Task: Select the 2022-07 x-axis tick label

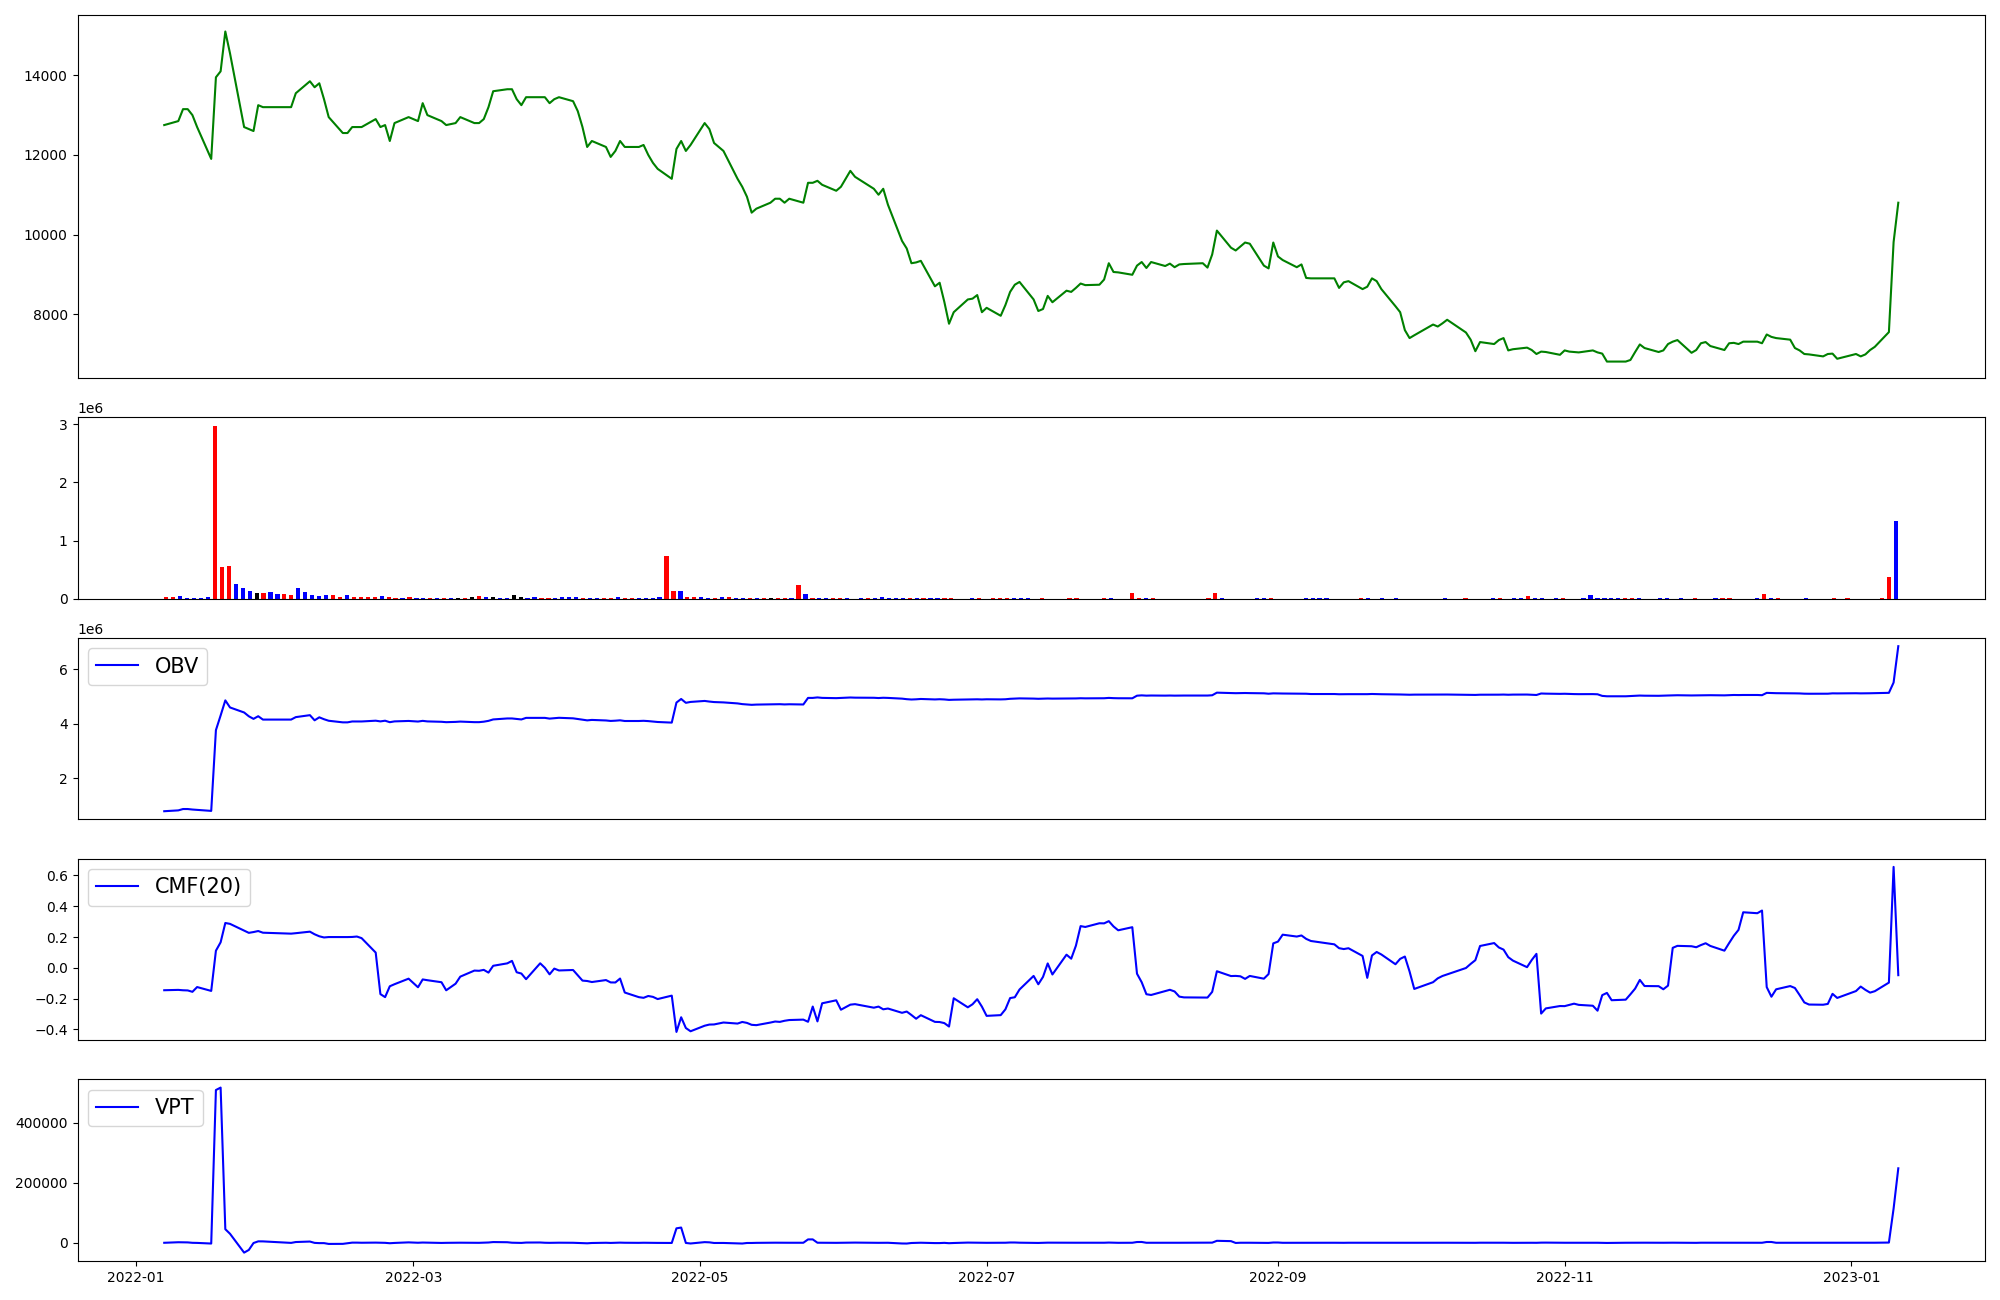Action: pos(987,1277)
